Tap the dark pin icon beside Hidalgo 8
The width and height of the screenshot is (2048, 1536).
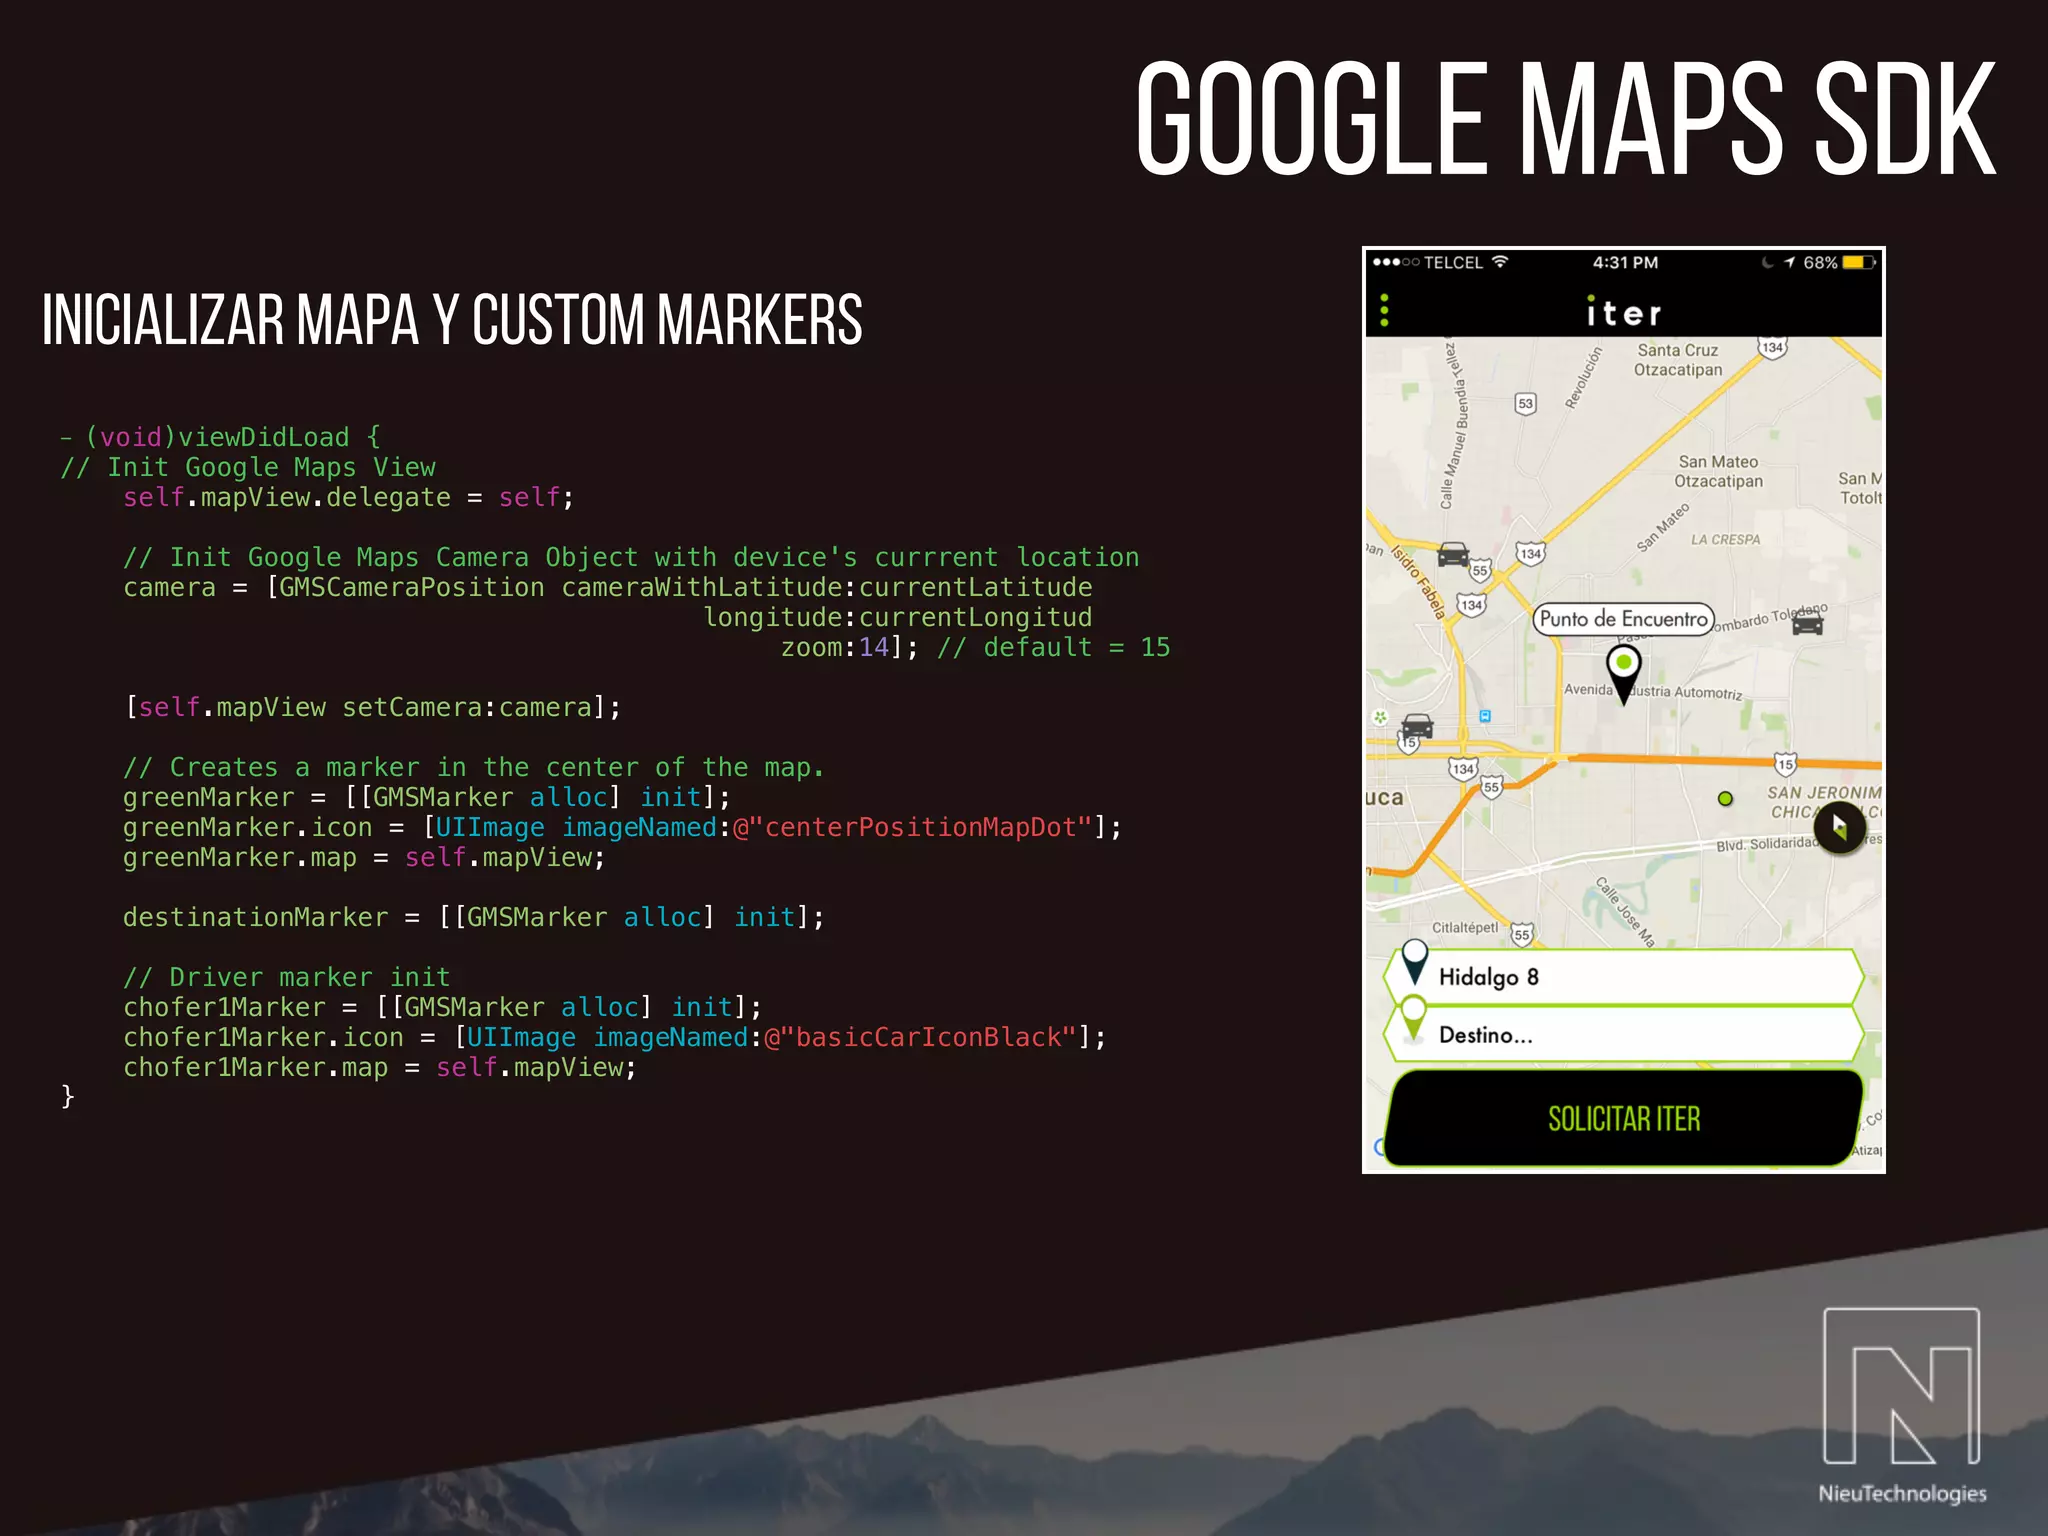[x=1415, y=962]
